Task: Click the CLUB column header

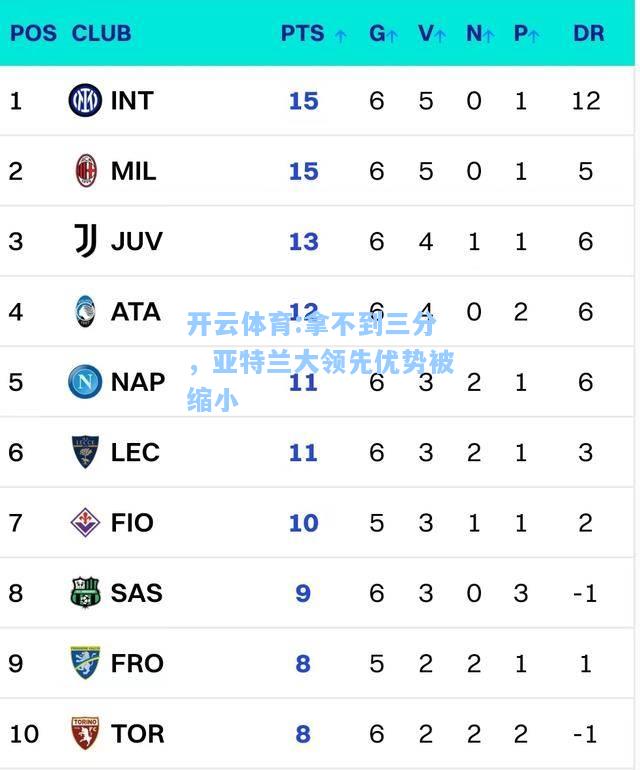Action: pyautogui.click(x=101, y=33)
